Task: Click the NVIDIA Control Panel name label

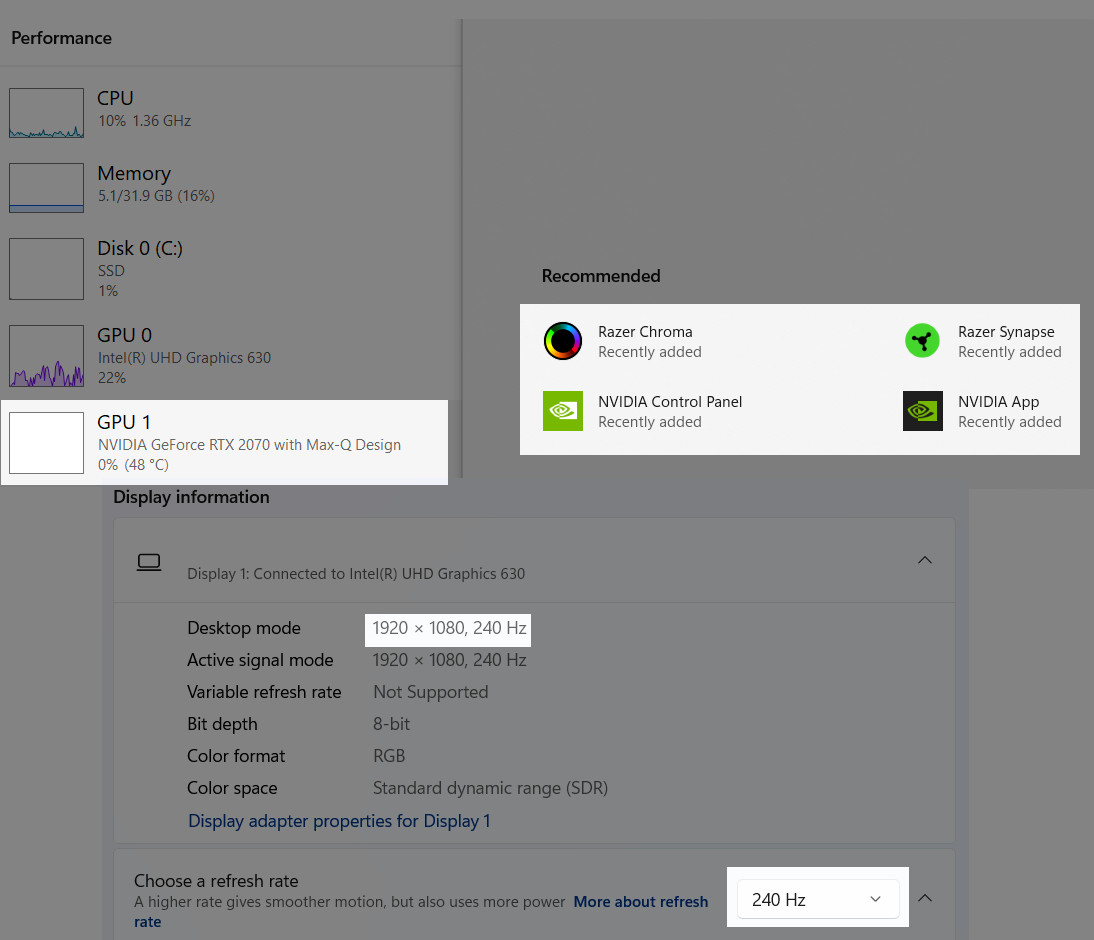Action: click(670, 401)
